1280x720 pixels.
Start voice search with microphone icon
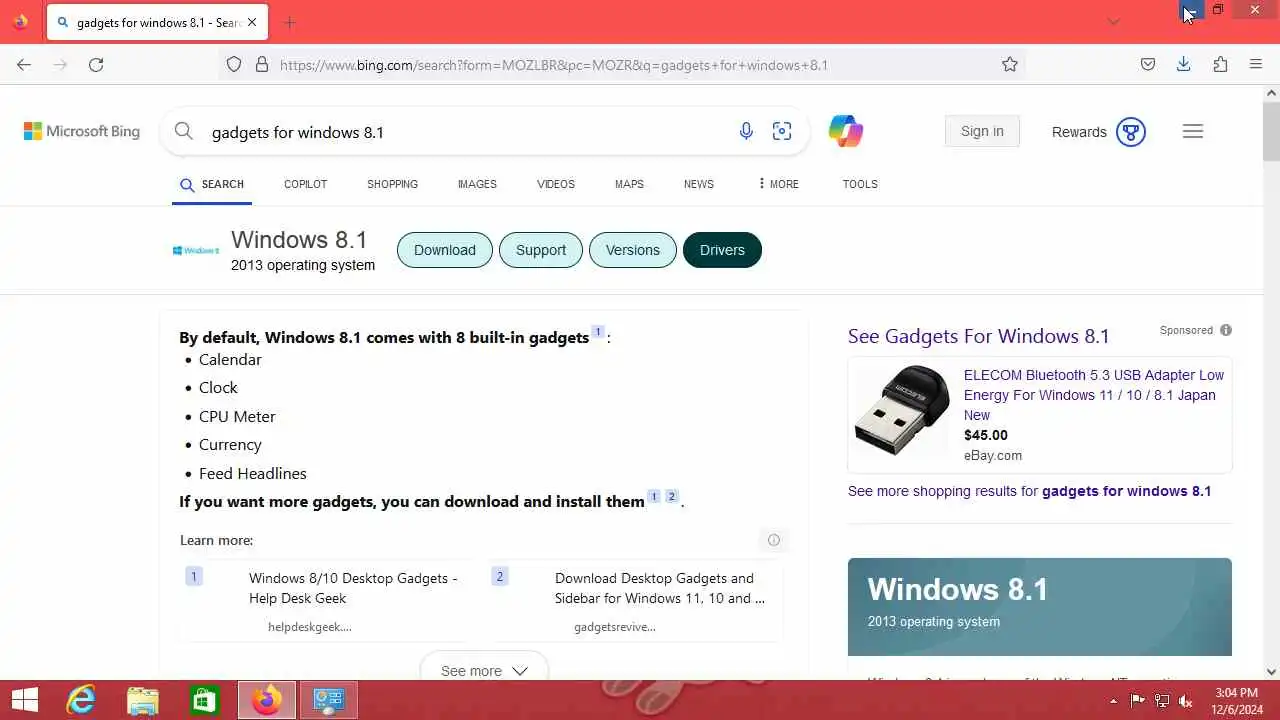[746, 131]
